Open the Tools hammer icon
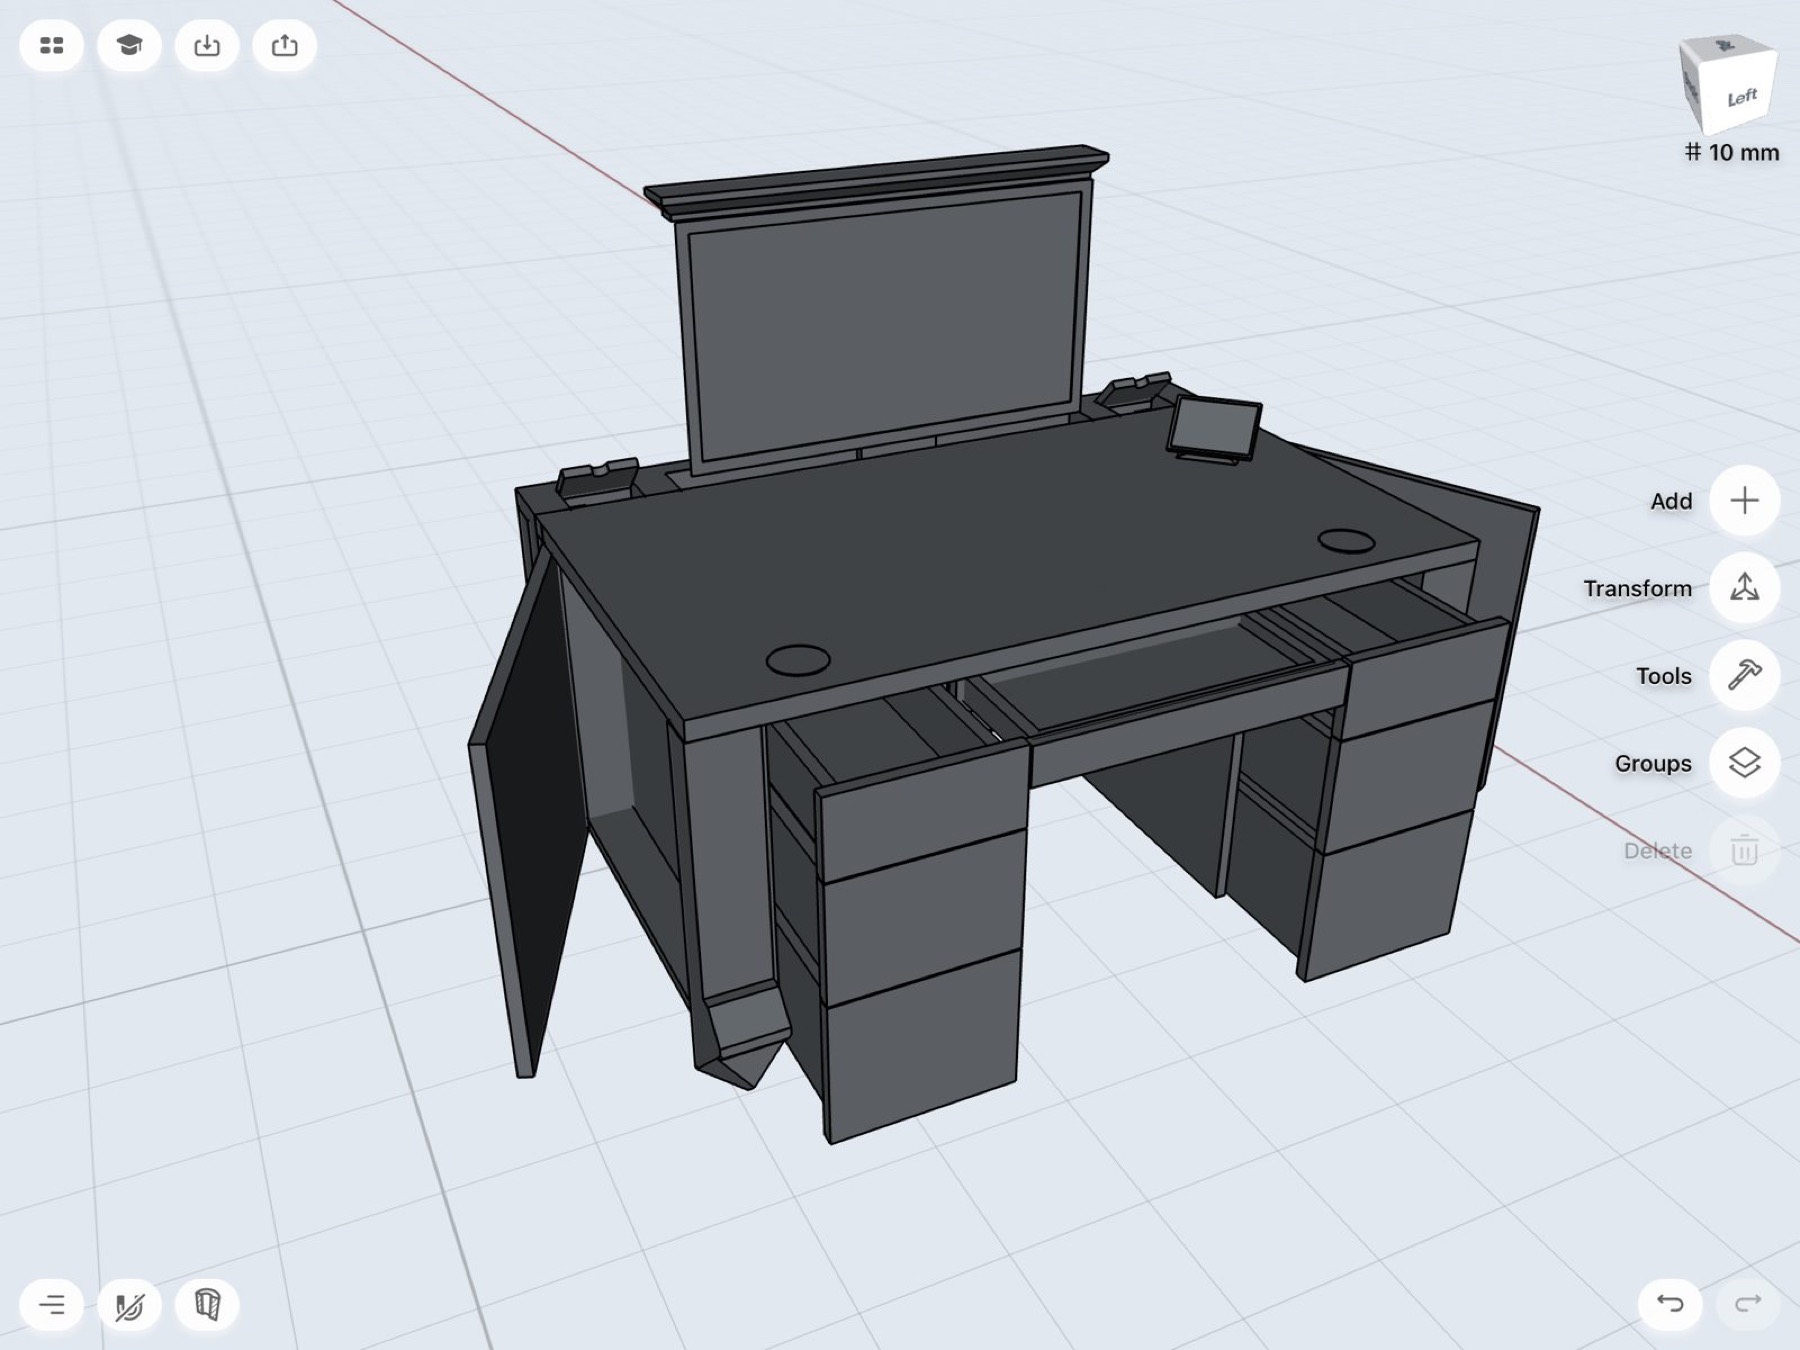This screenshot has height=1350, width=1800. click(1745, 676)
